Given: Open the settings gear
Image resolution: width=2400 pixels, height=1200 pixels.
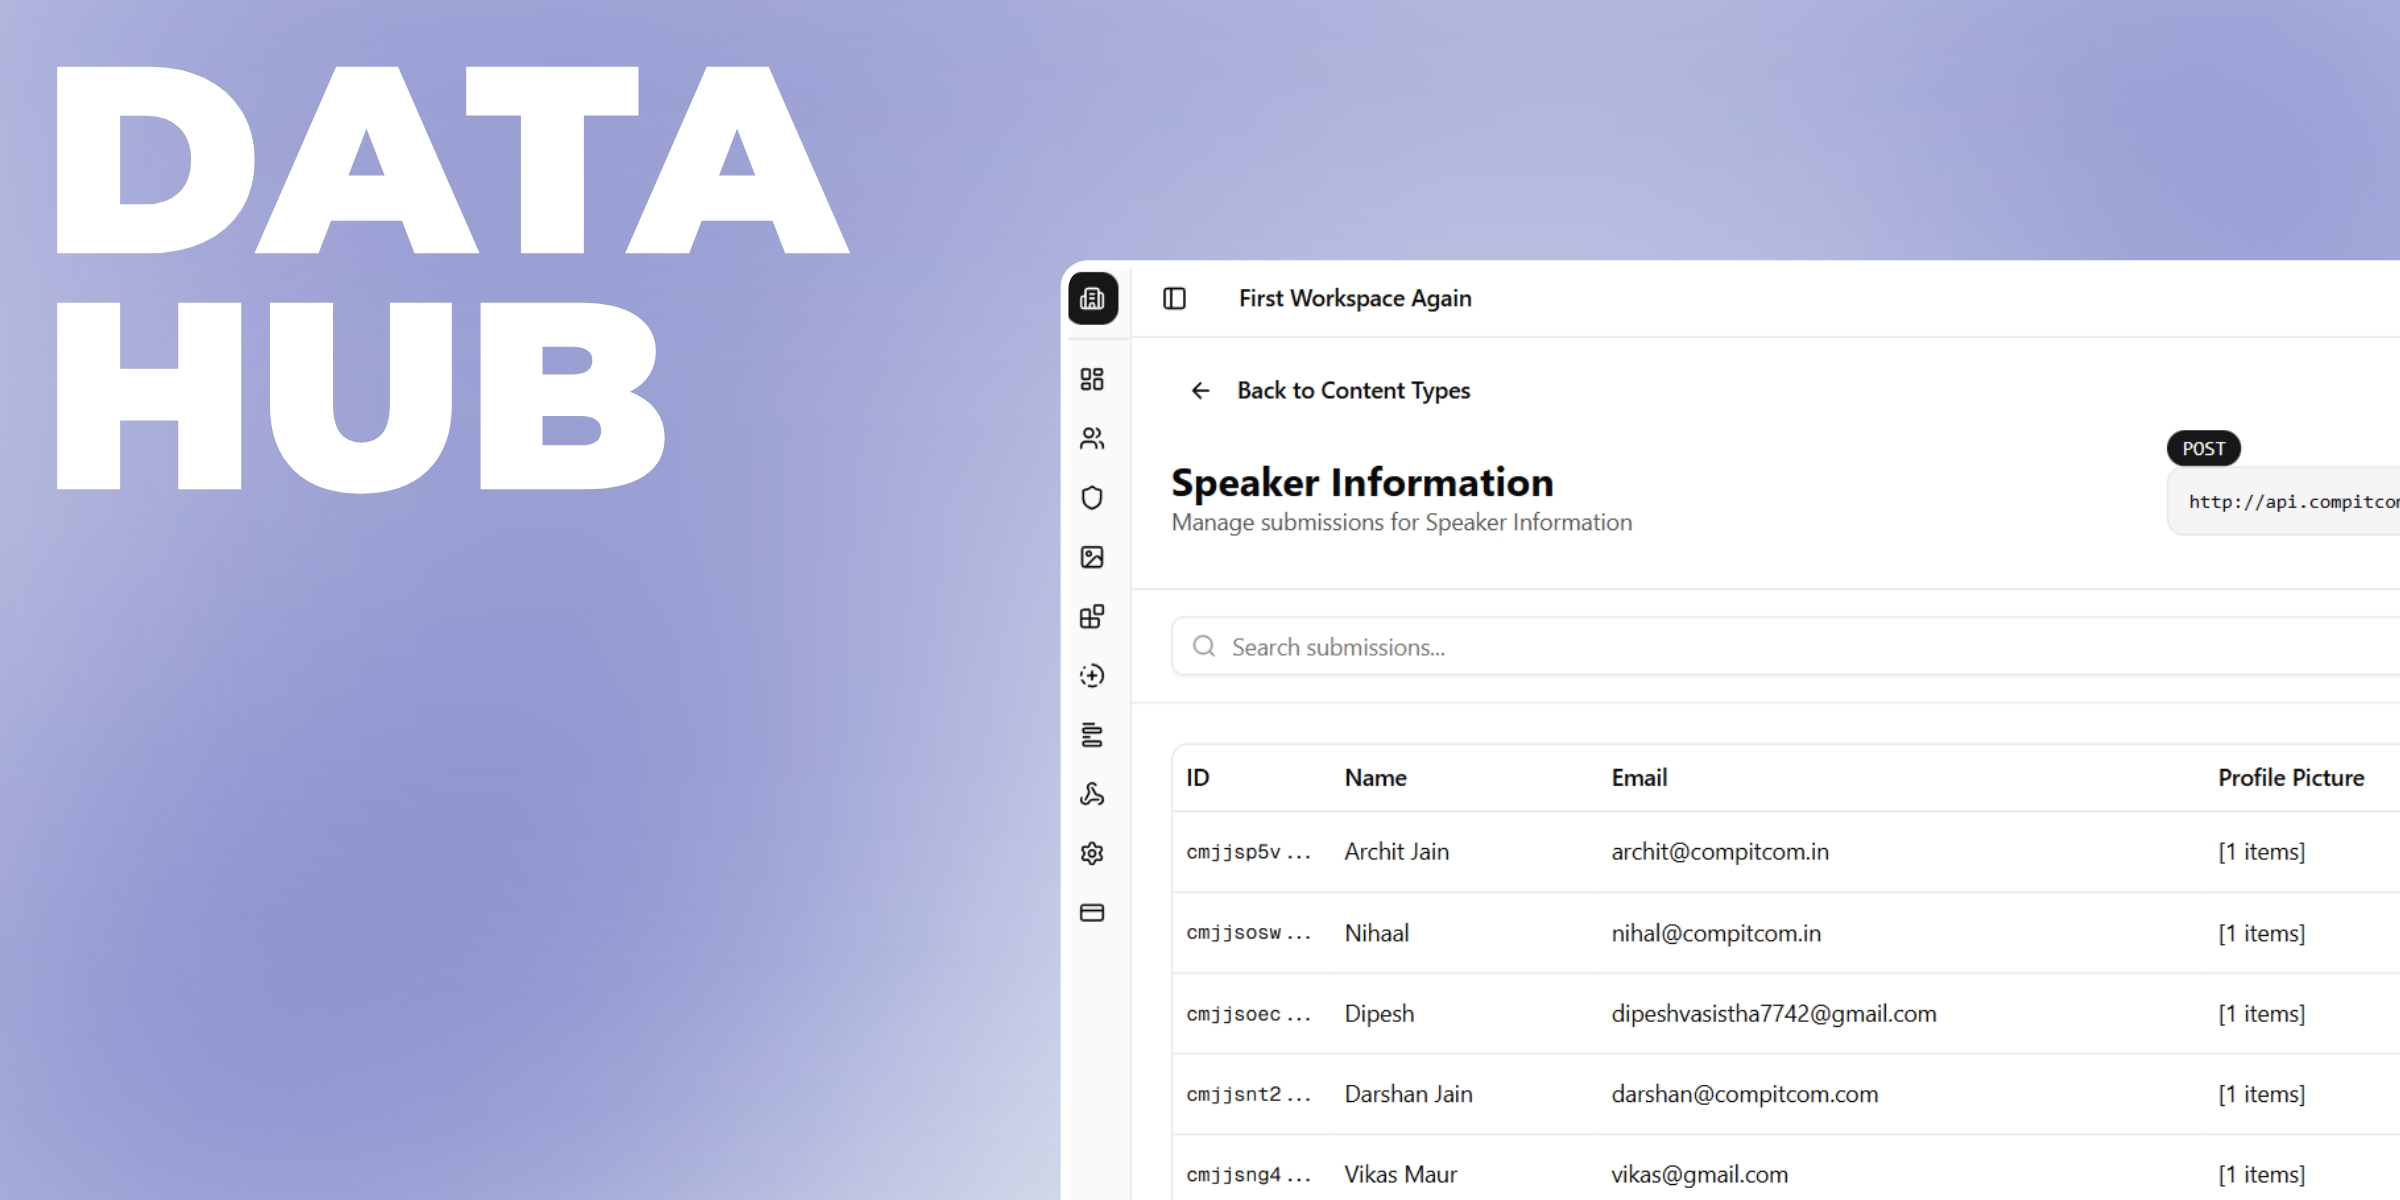Looking at the screenshot, I should coord(1093,853).
